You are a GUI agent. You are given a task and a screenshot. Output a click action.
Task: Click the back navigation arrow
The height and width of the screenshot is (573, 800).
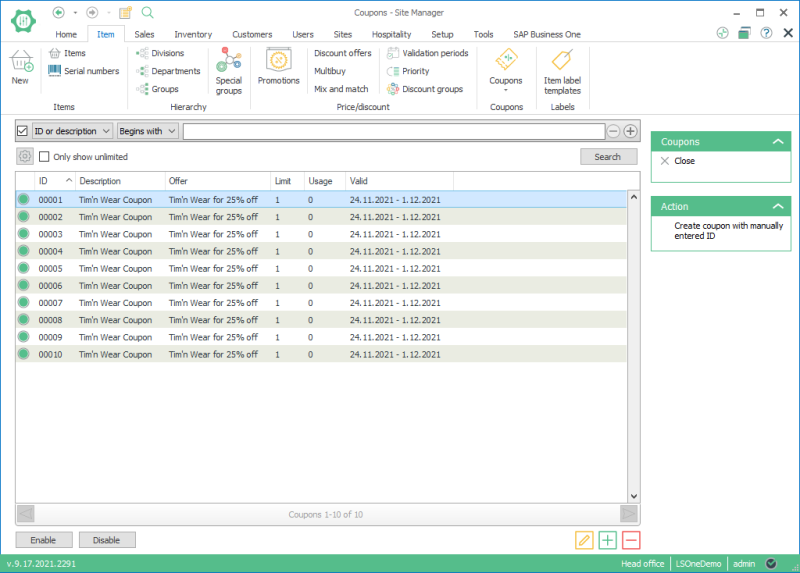click(59, 12)
